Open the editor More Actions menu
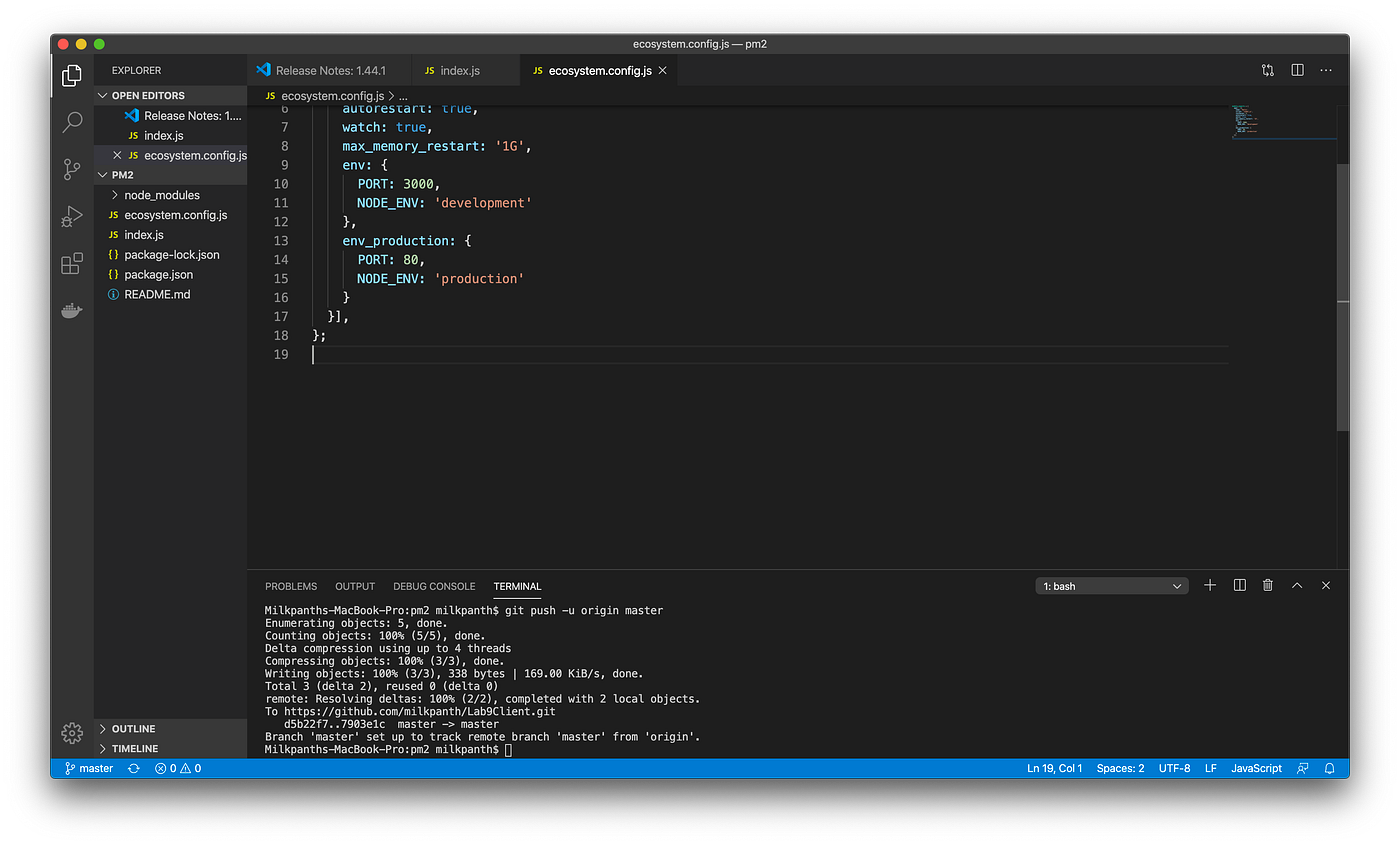Viewport: 1400px width, 845px height. 1326,70
